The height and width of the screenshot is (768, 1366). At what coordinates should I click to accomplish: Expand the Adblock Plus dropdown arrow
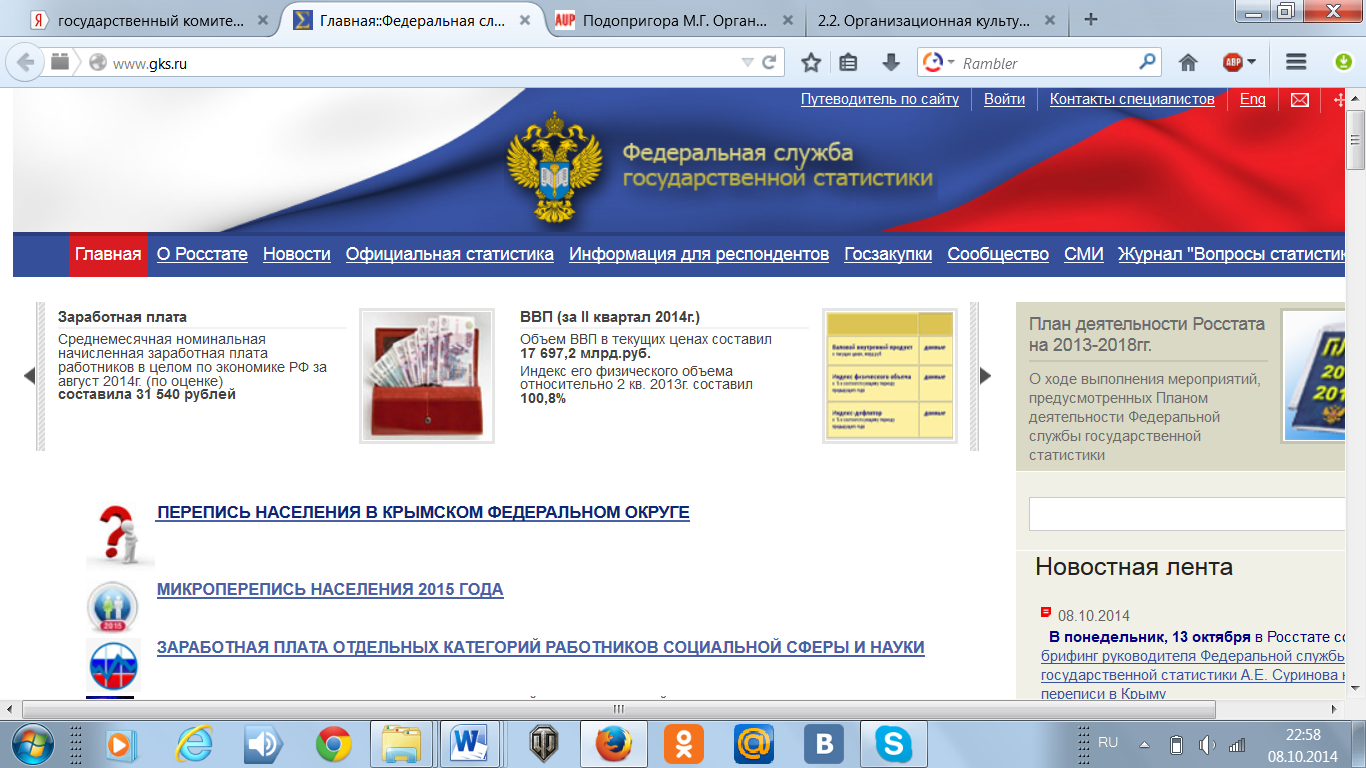point(1251,62)
